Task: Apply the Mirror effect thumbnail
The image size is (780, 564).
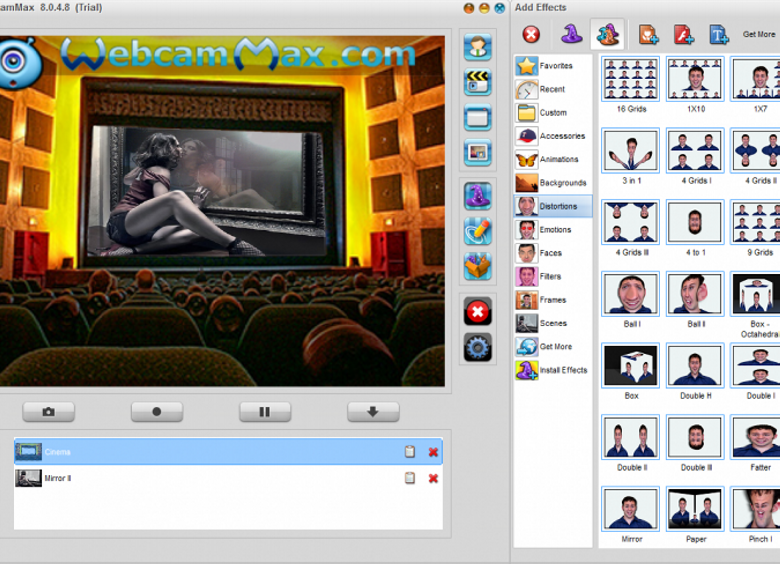Action: pyautogui.click(x=631, y=508)
